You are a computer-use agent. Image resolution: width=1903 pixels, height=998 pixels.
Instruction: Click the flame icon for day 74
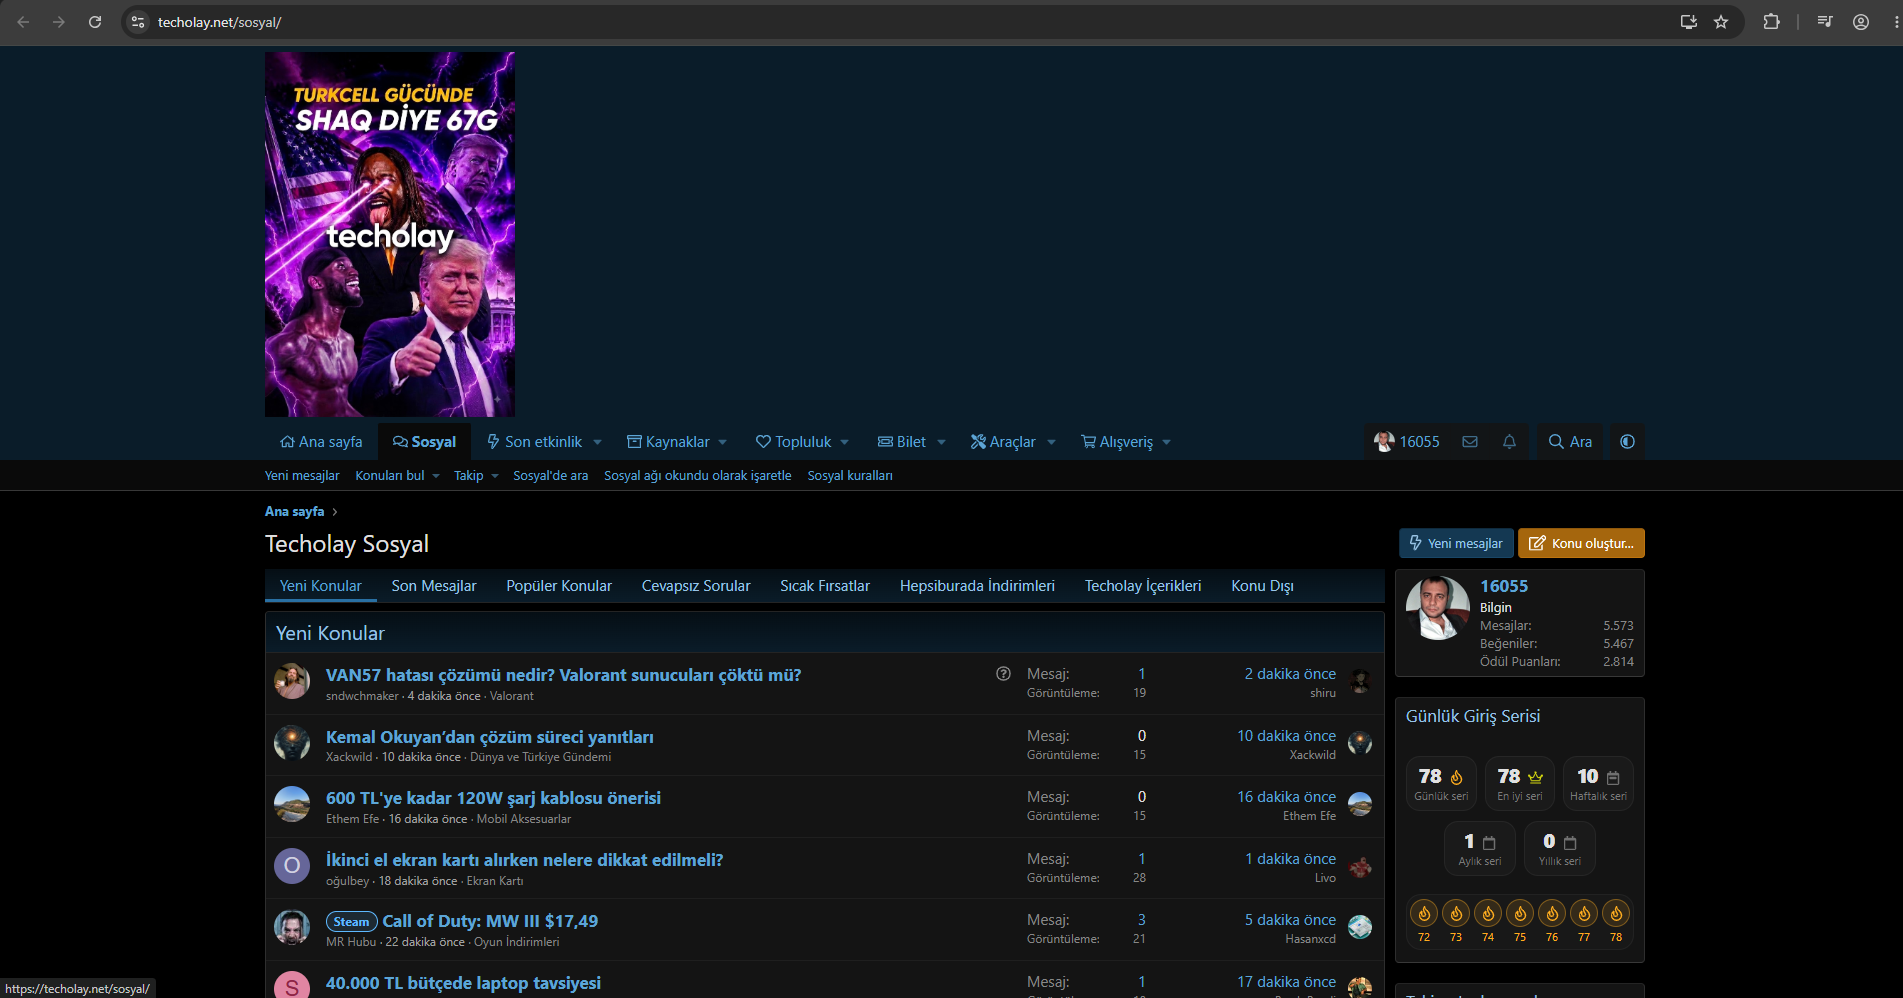point(1488,913)
